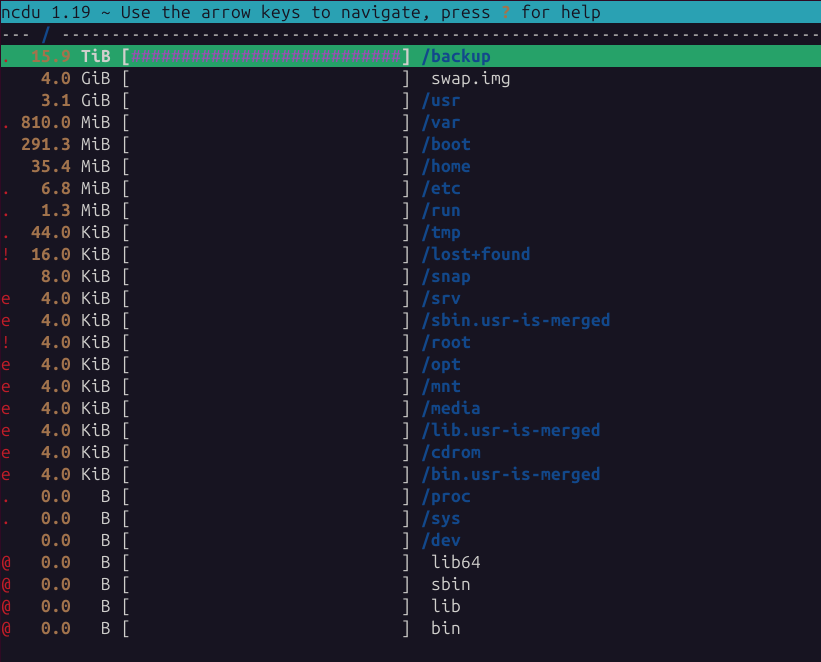821x662 pixels.
Task: Click the 'e' empty flag beside /cdrom
Action: click(x=6, y=453)
